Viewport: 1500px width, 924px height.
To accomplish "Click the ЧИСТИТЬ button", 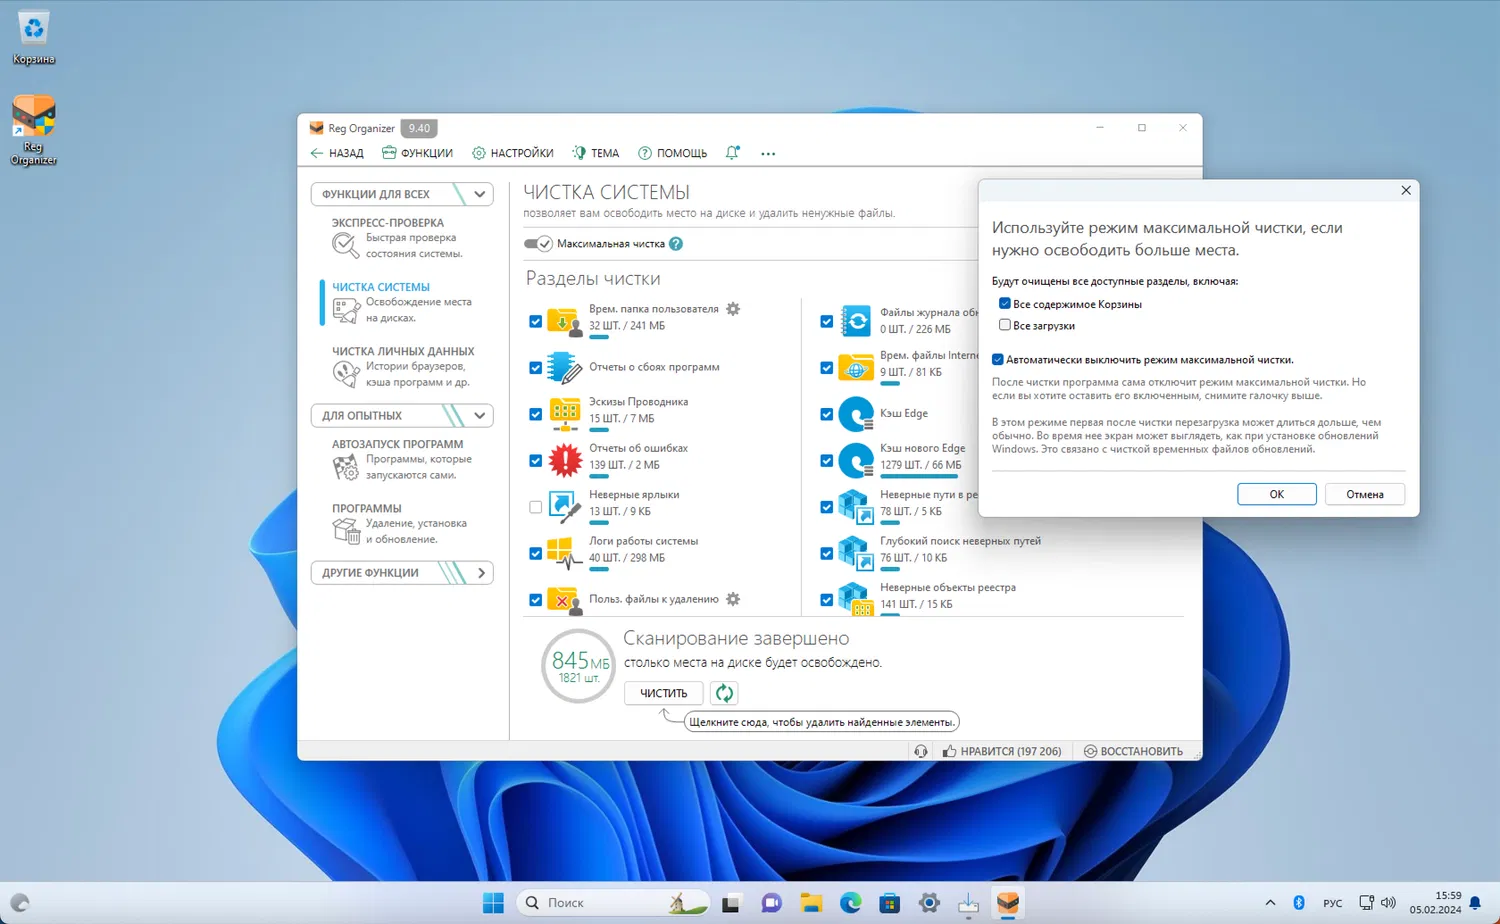I will click(664, 693).
